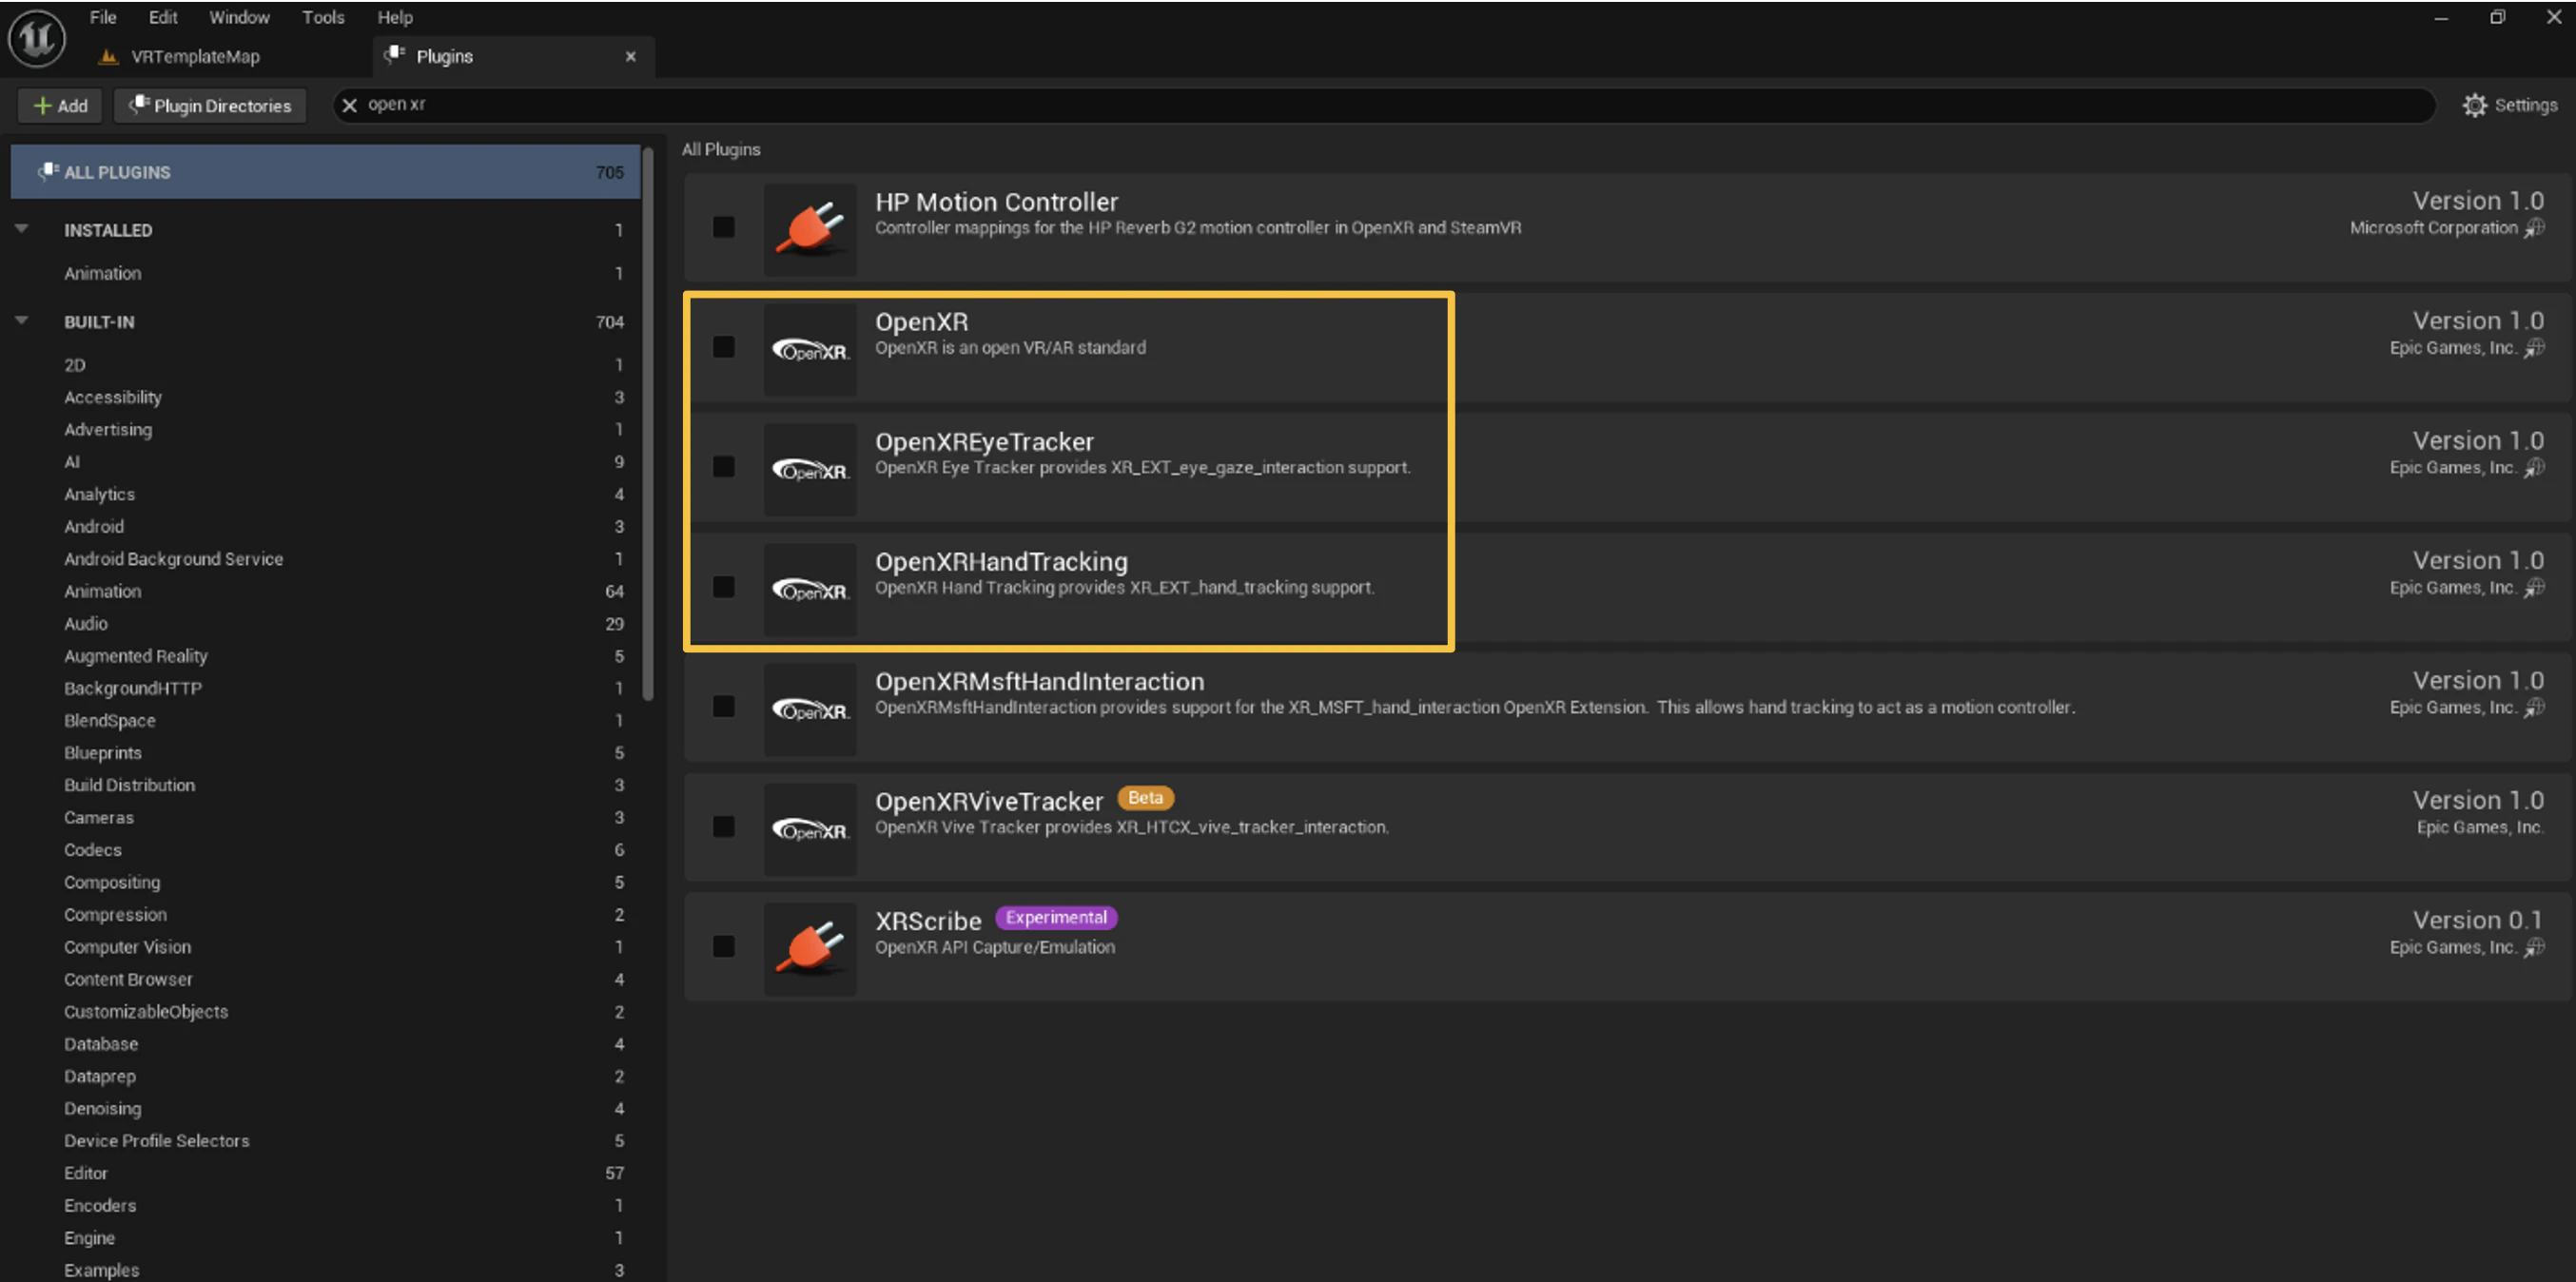Image resolution: width=2576 pixels, height=1282 pixels.
Task: Click the OpenXRHandTracking logo thumbnail
Action: pos(810,588)
